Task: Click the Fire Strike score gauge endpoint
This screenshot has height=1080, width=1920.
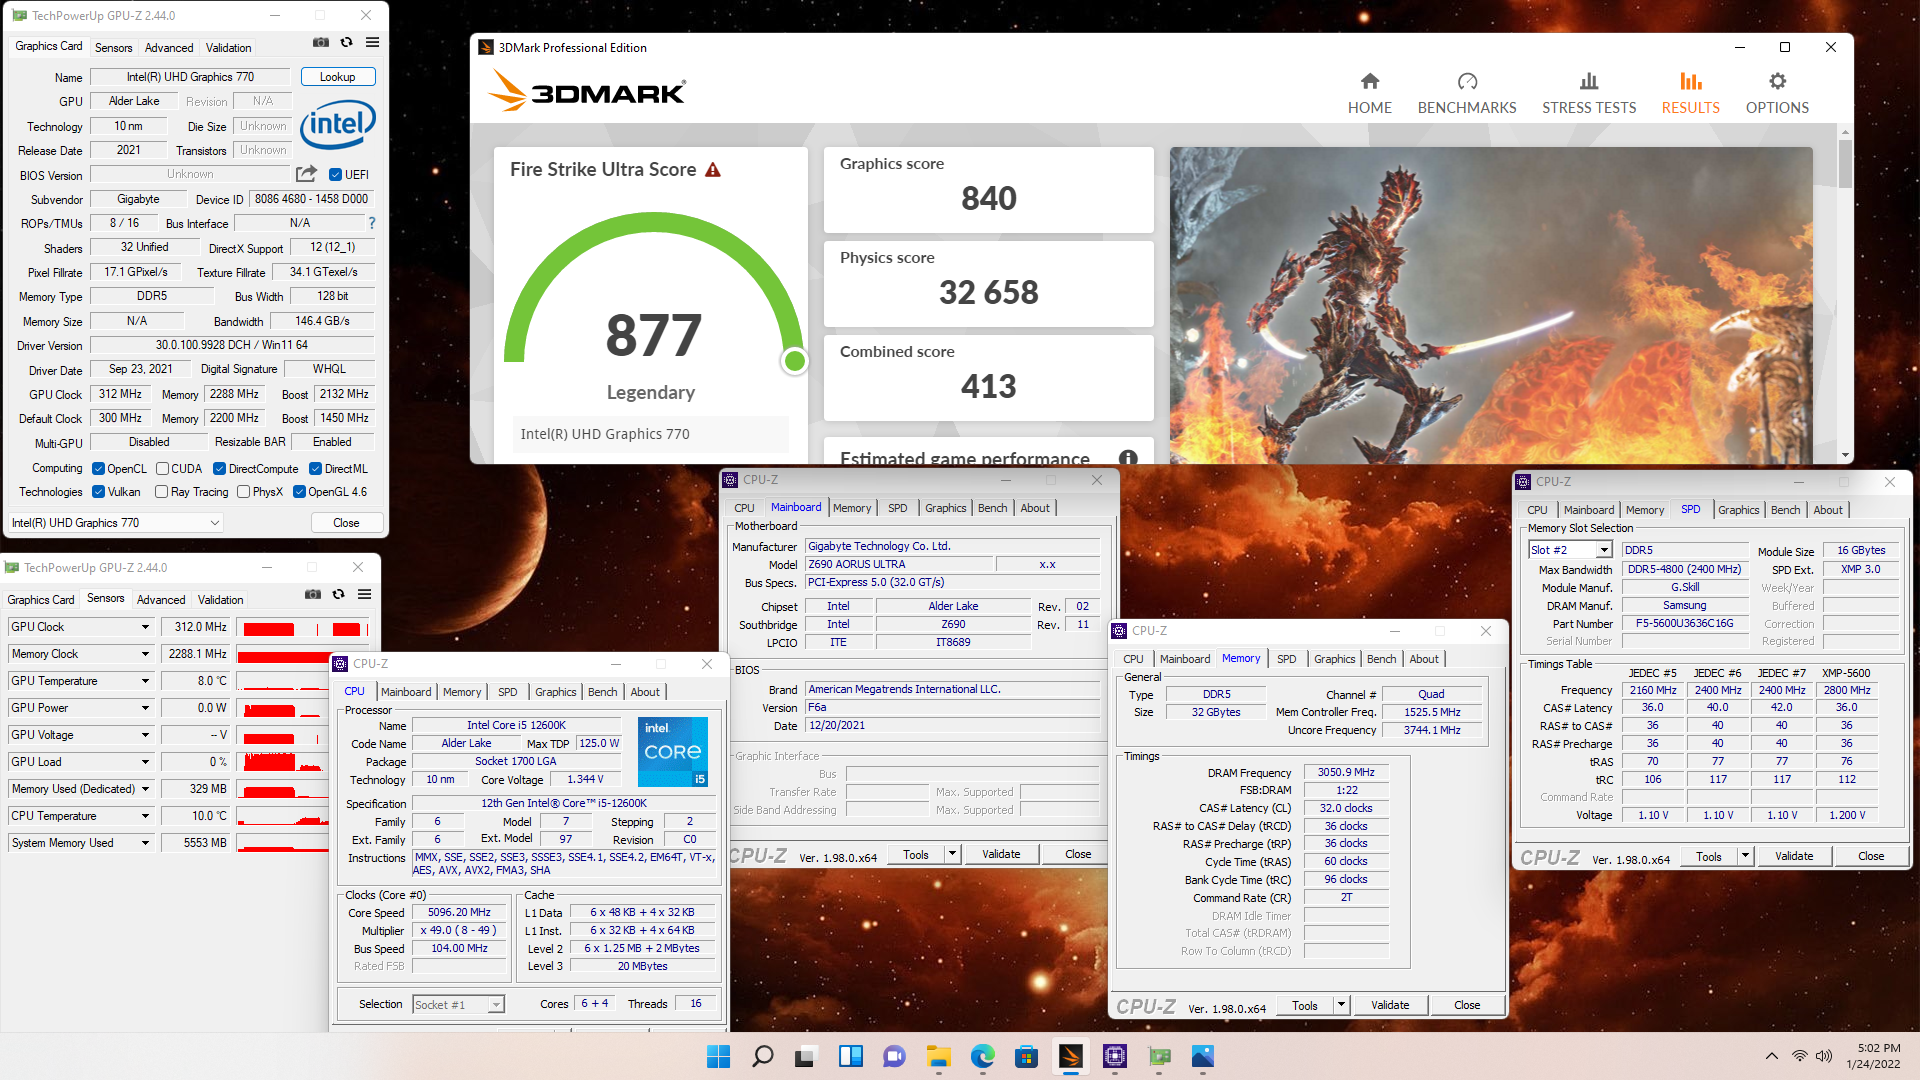Action: (795, 361)
